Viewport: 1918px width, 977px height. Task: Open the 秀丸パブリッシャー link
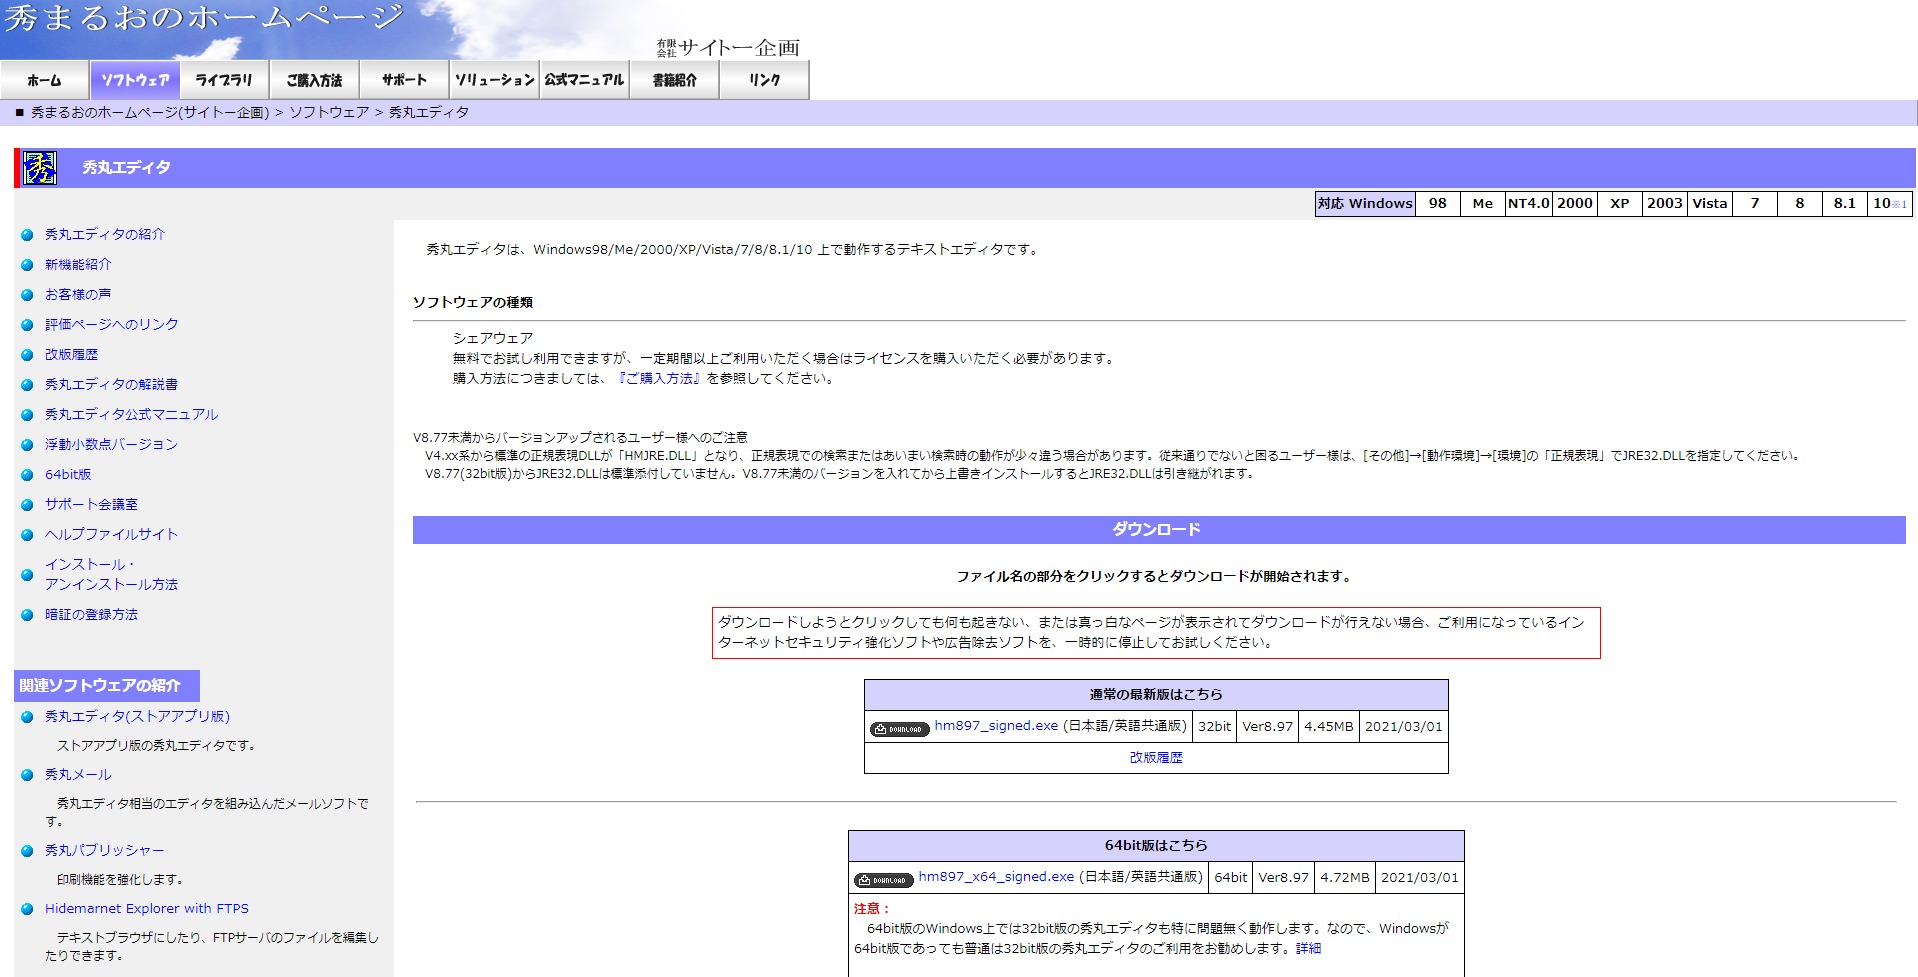(x=104, y=850)
